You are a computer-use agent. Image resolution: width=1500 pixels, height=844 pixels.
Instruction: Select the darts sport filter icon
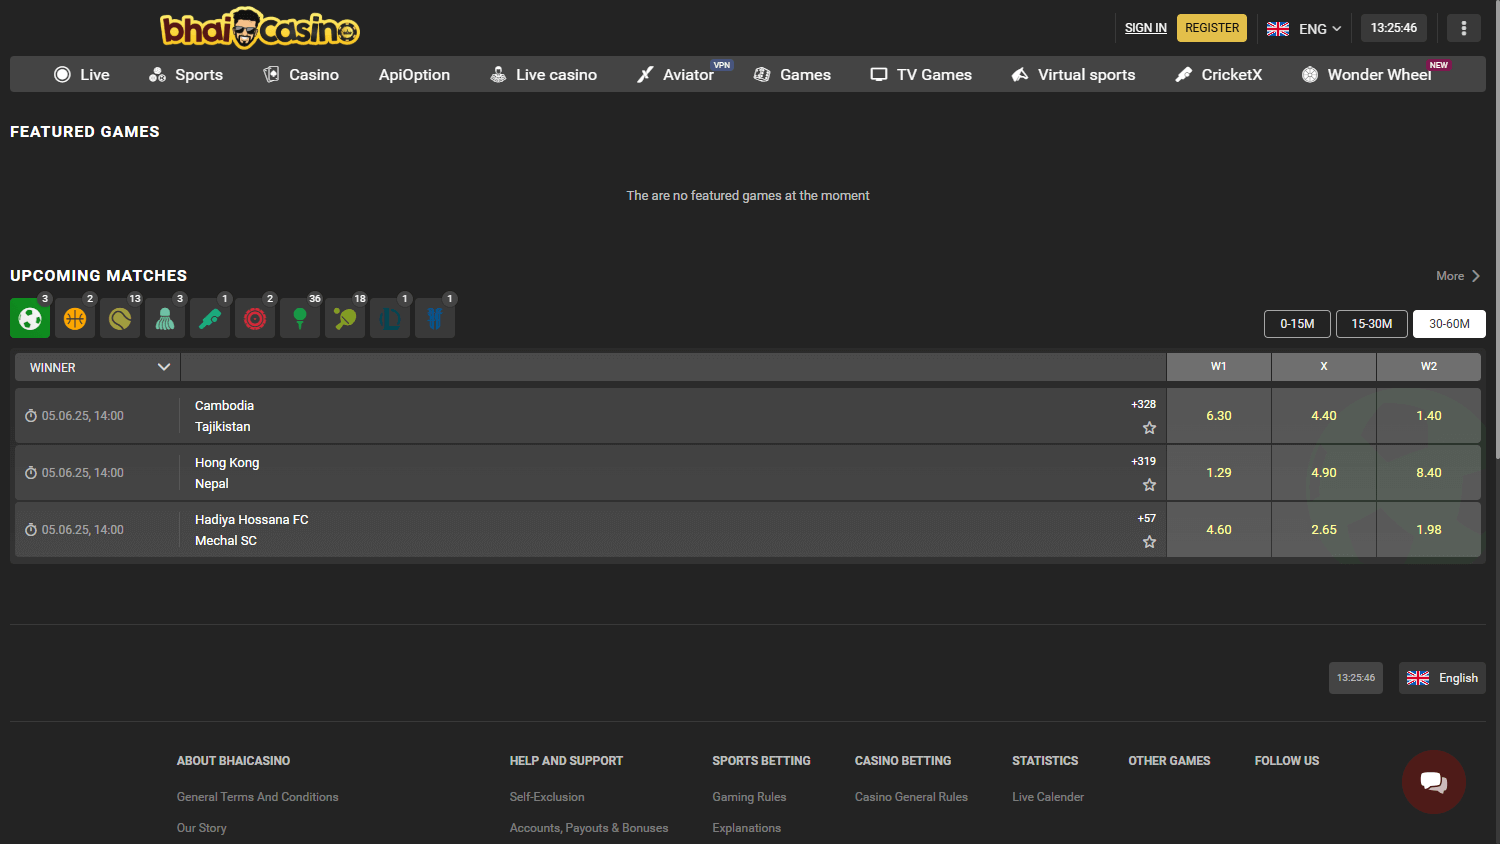point(255,318)
